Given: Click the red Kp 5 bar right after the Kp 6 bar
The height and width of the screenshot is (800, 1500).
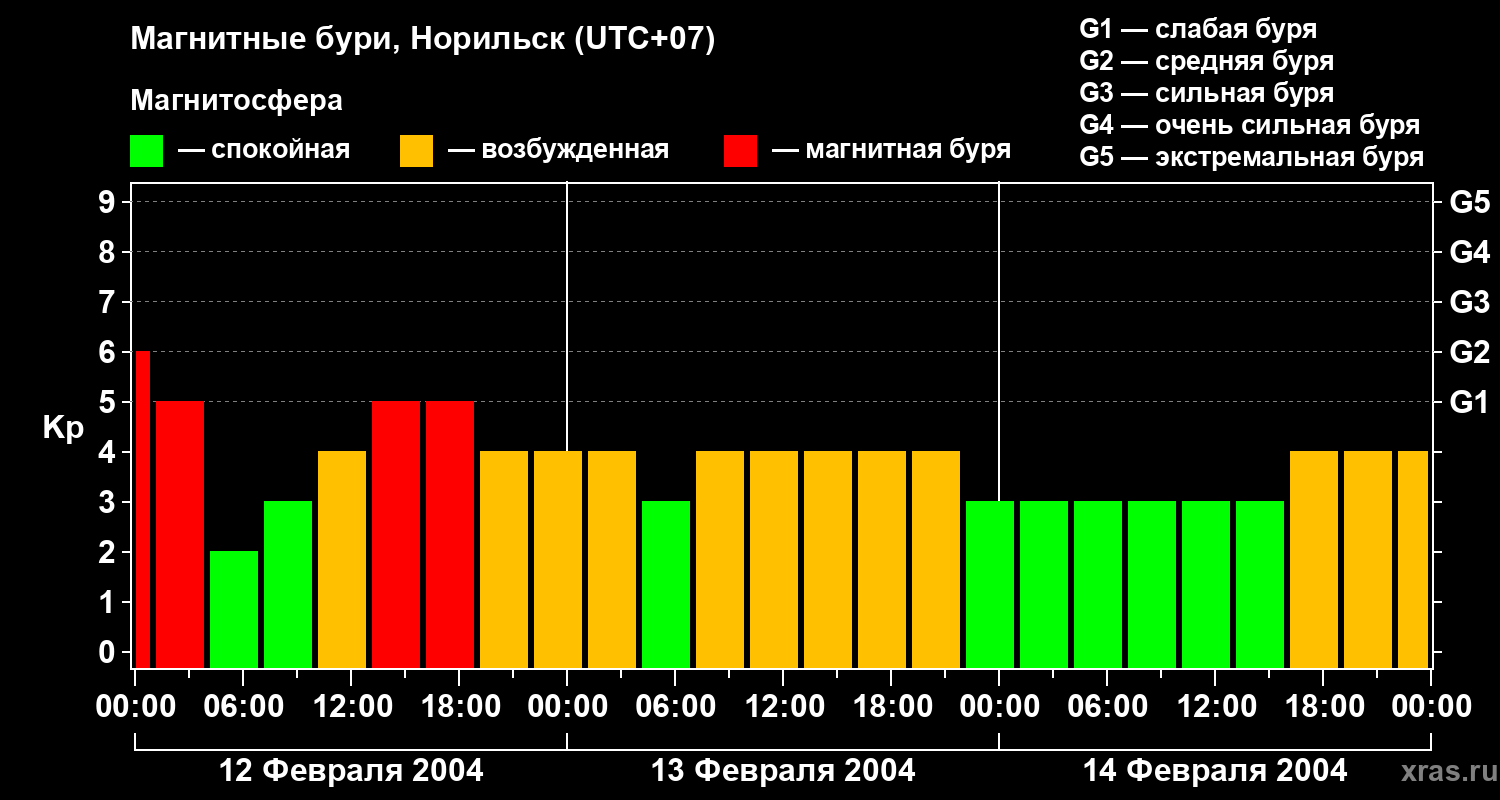Looking at the screenshot, I should click(x=180, y=534).
